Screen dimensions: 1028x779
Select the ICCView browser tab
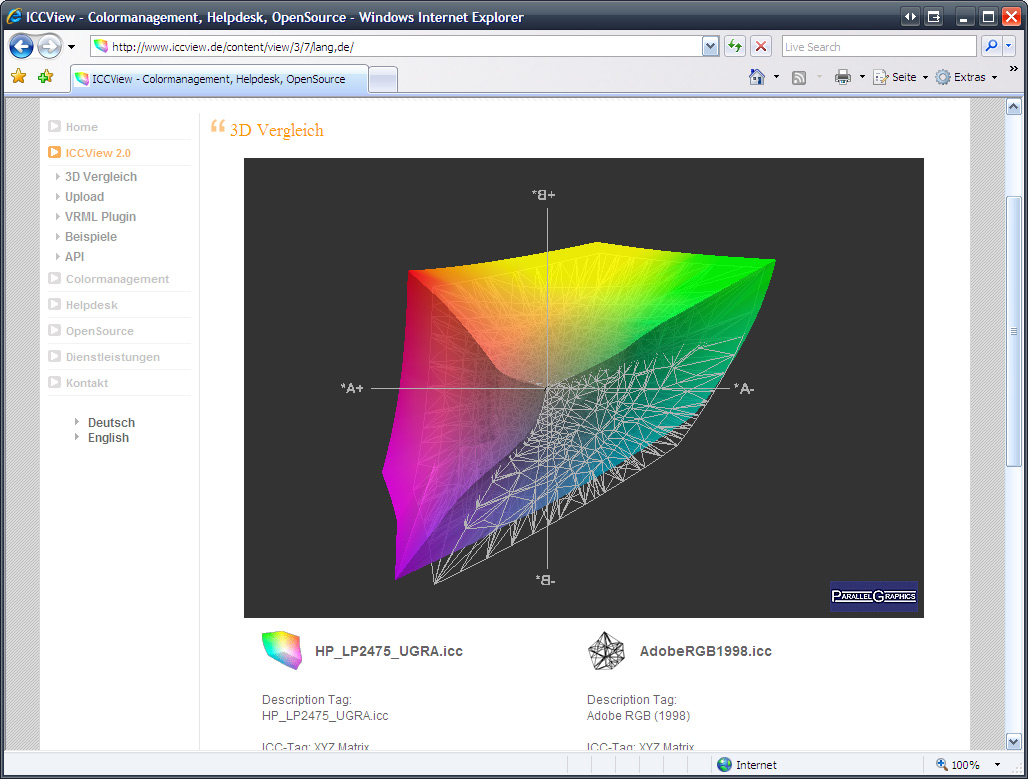pyautogui.click(x=218, y=79)
